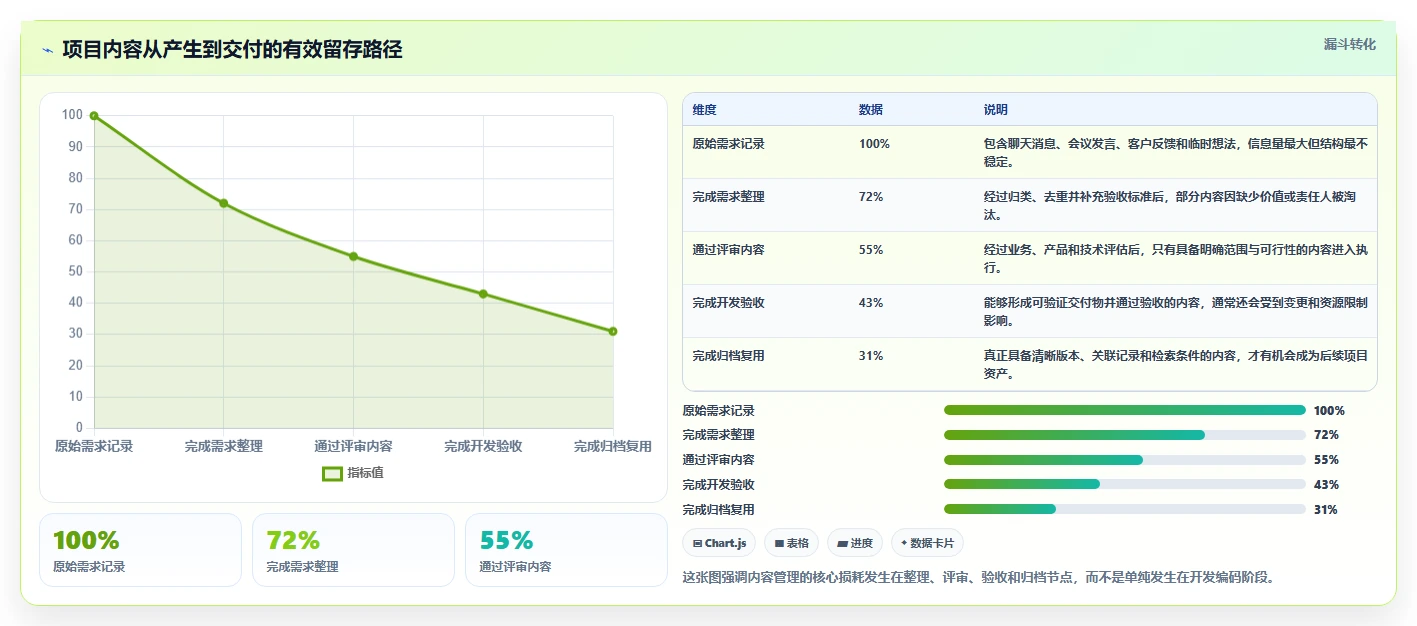Click the 原始需求记录 progress bar
The height and width of the screenshot is (626, 1417).
(1125, 410)
